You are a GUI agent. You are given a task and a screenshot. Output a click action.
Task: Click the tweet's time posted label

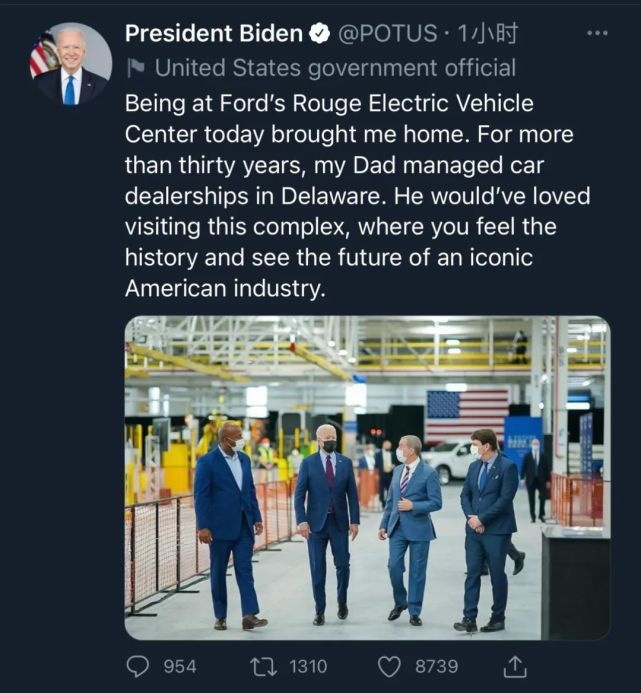point(488,34)
